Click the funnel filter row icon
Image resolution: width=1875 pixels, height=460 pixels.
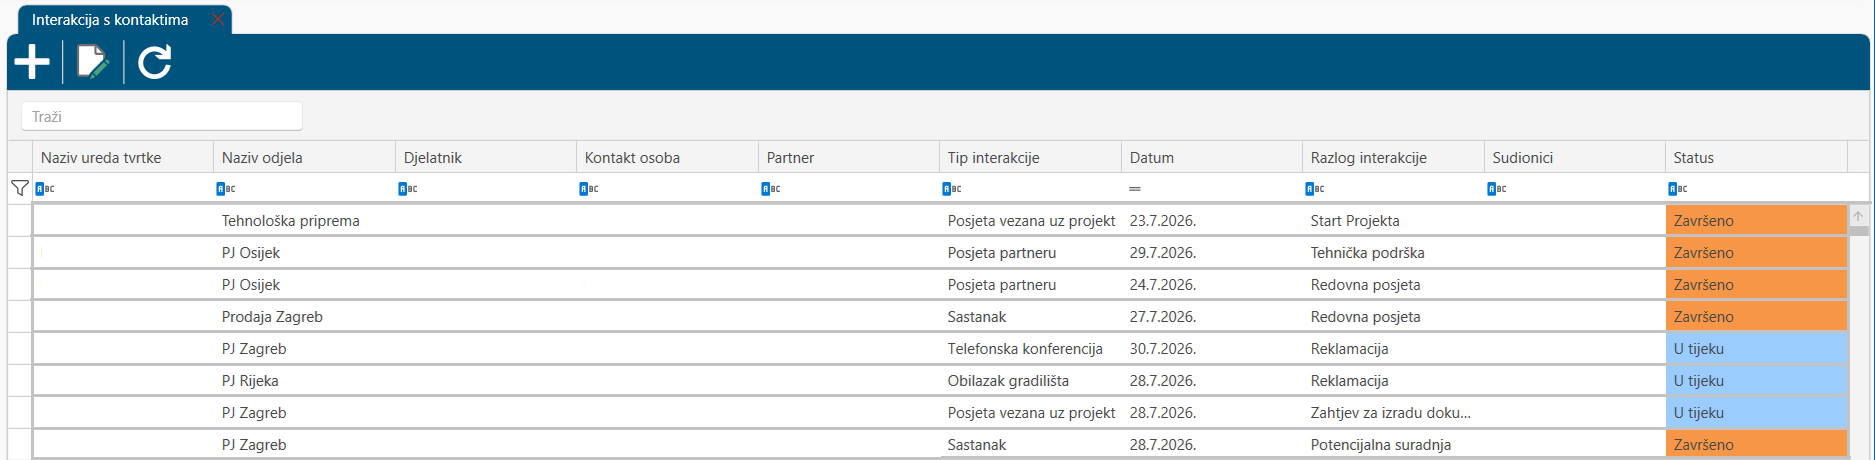click(x=19, y=188)
